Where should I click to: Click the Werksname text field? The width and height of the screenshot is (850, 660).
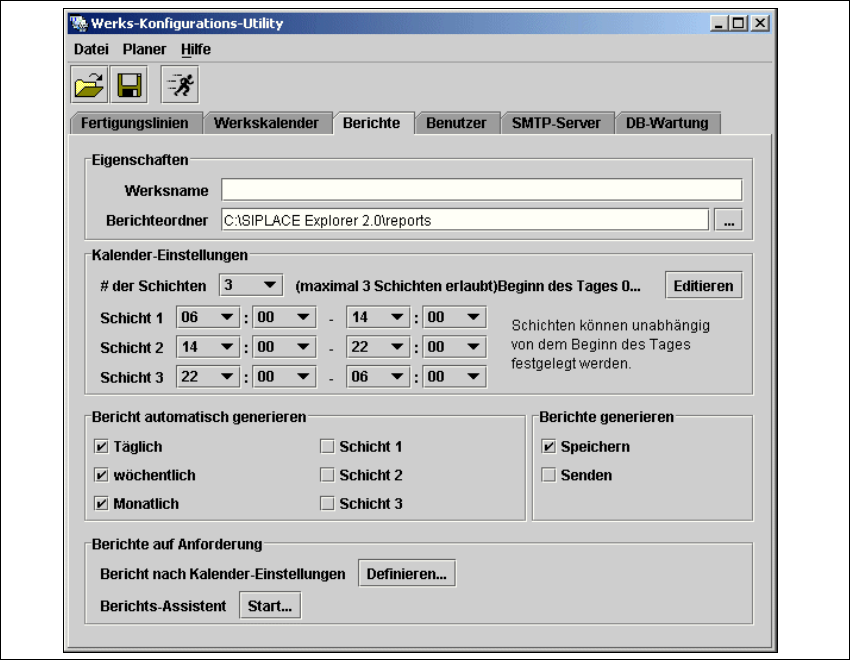pos(481,190)
